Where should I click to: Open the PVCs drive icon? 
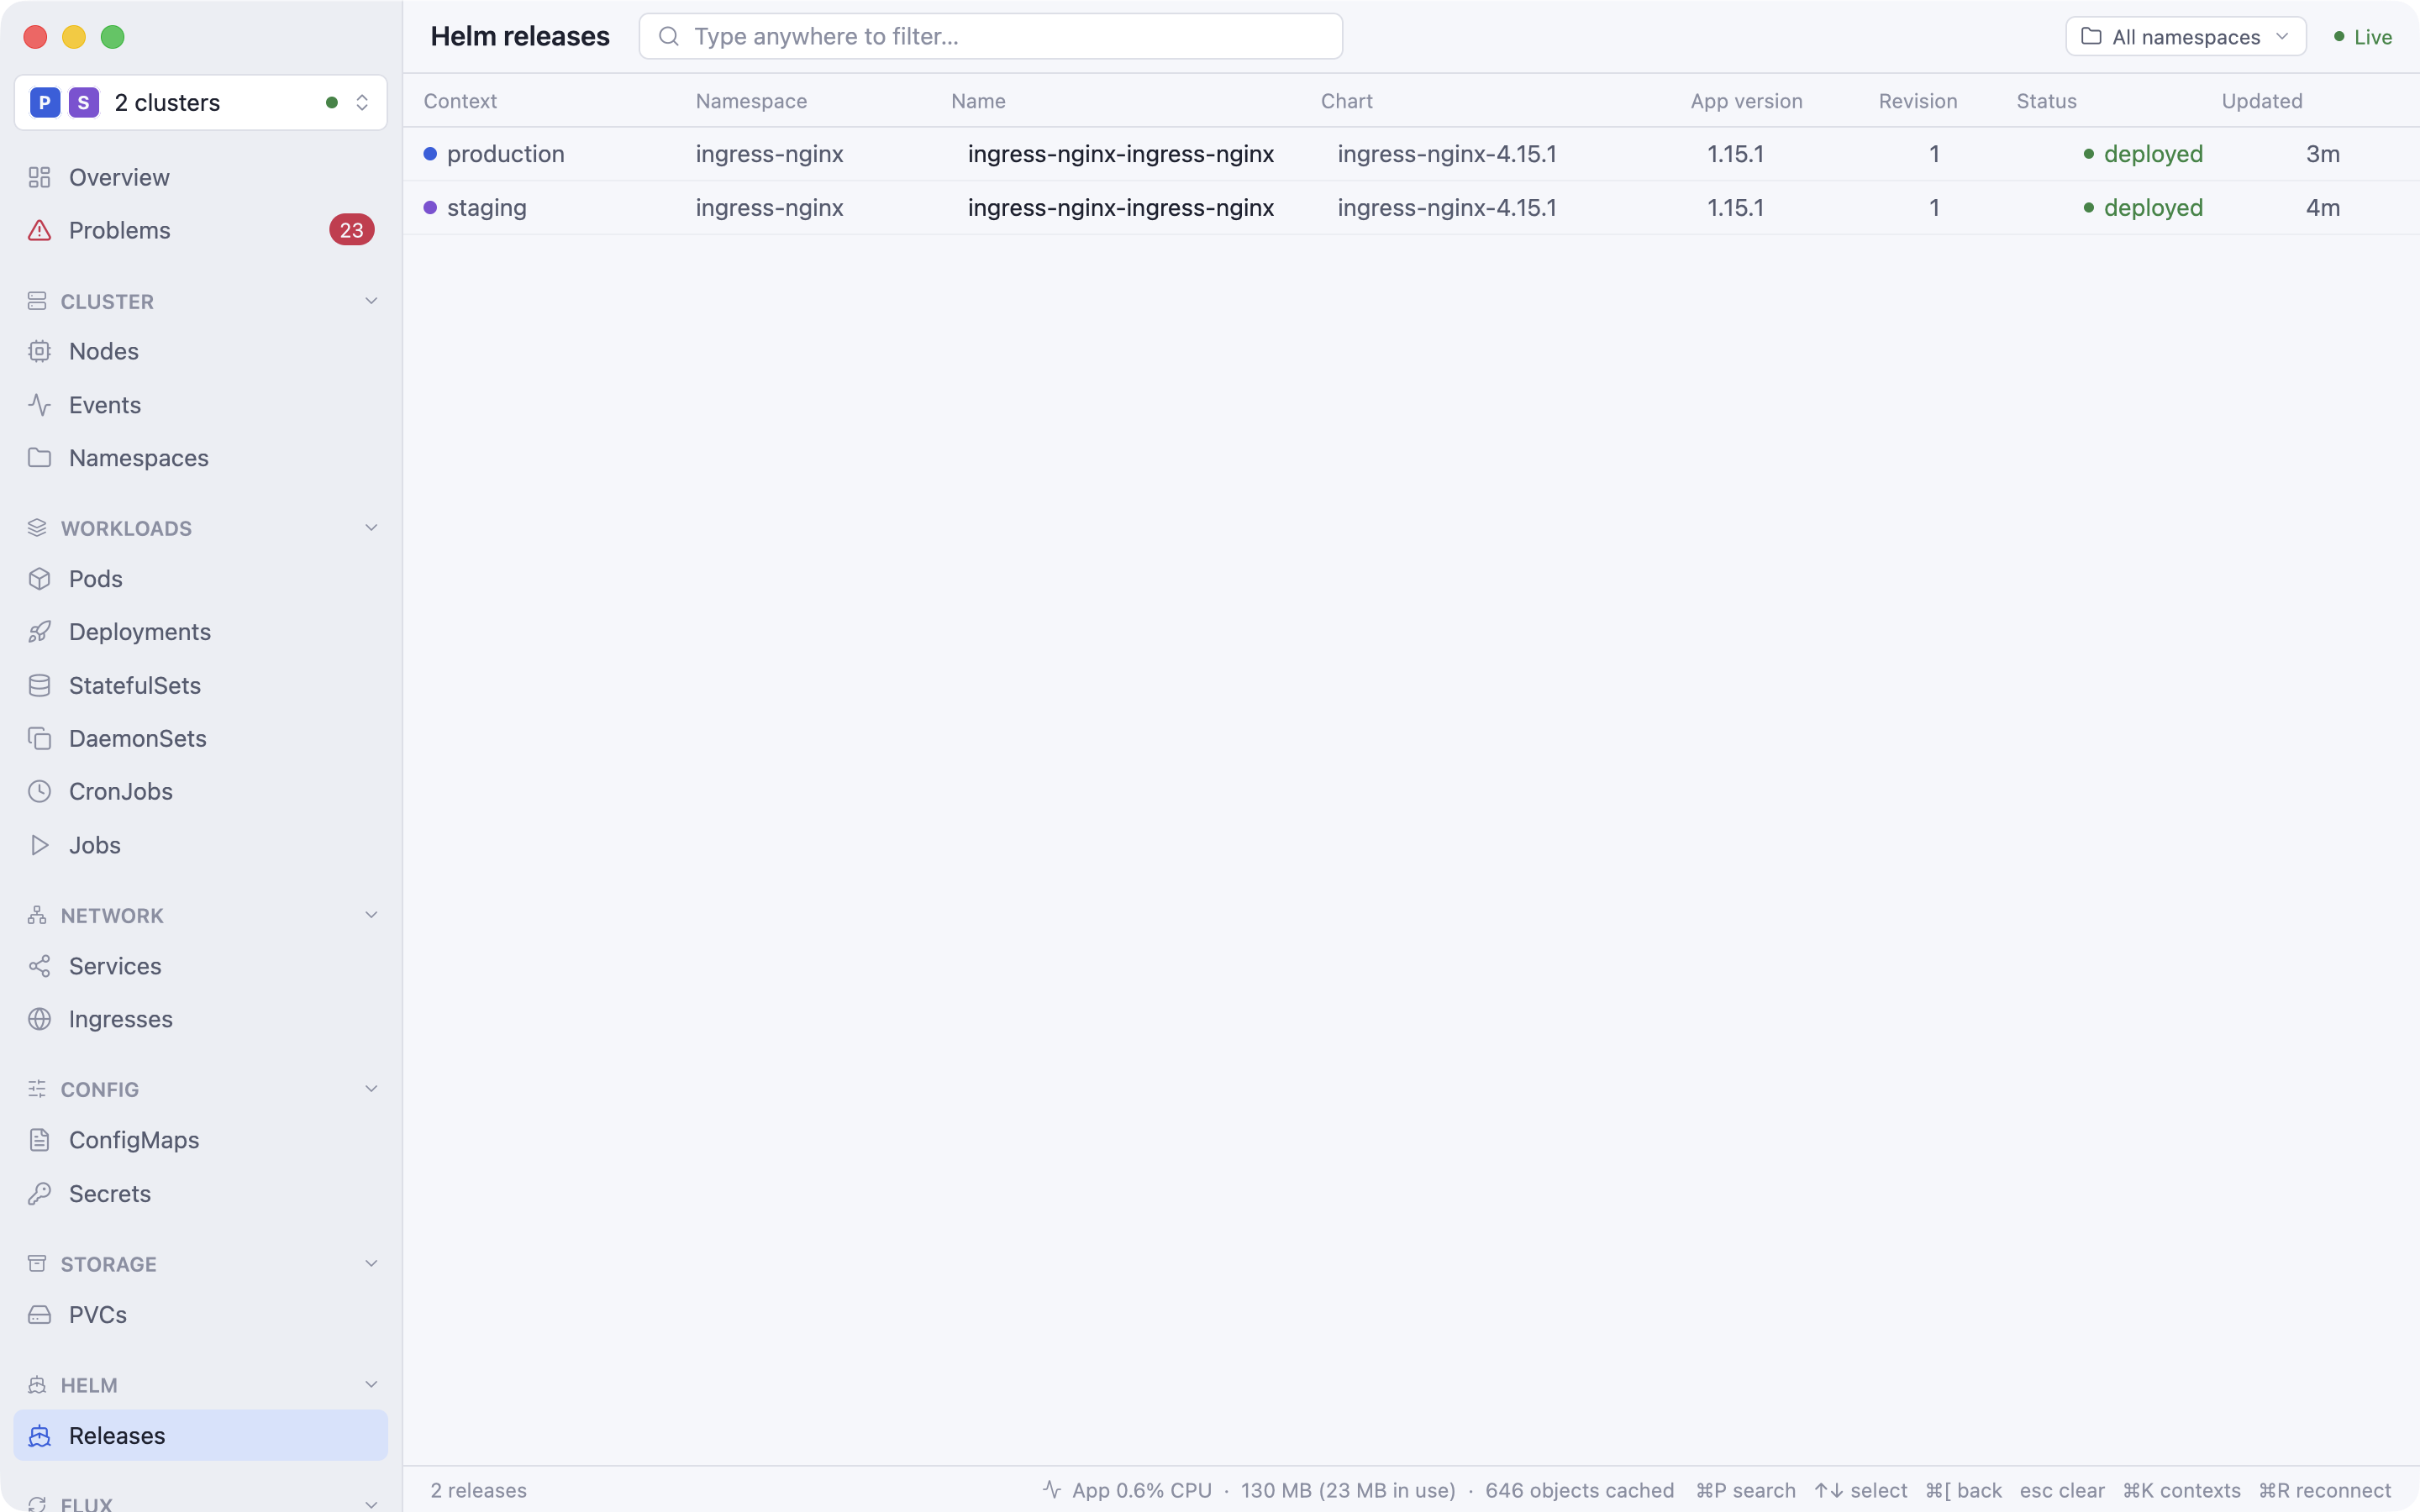39,1315
